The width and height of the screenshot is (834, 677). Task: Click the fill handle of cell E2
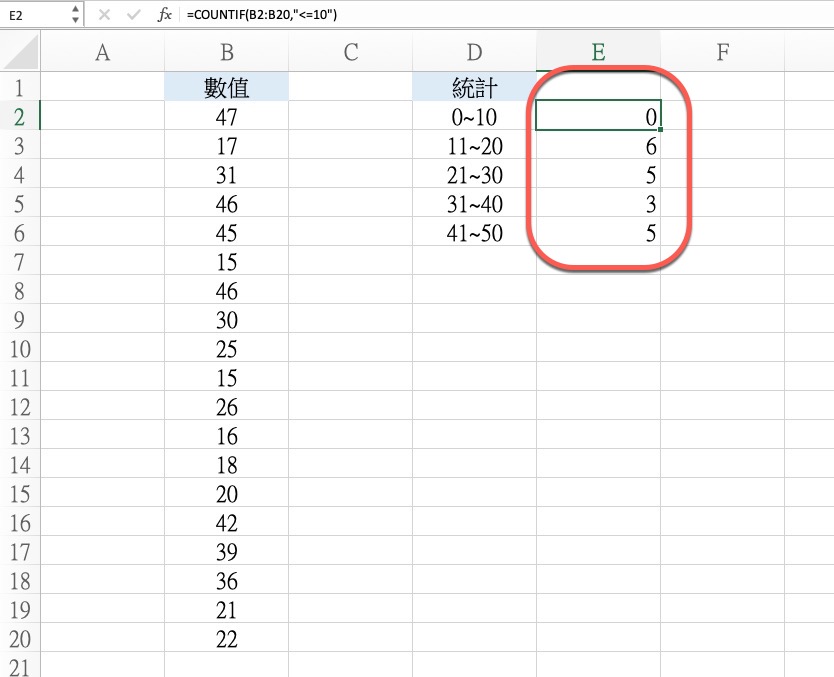(660, 129)
